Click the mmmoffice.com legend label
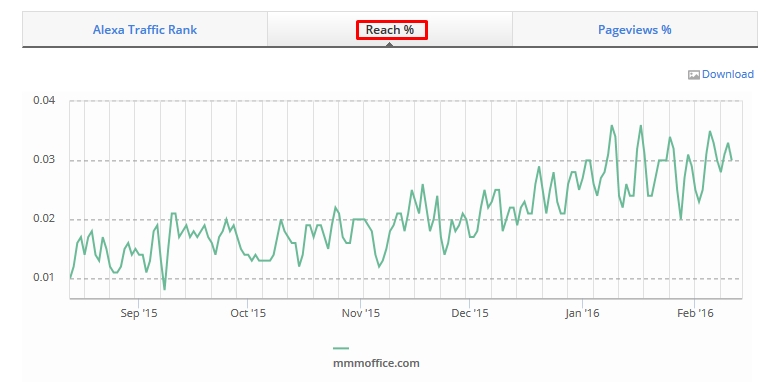The width and height of the screenshot is (768, 382). point(376,363)
